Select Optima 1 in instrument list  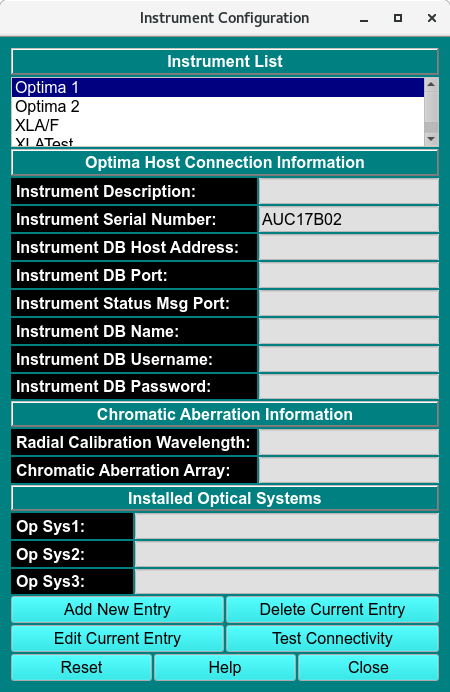click(218, 87)
